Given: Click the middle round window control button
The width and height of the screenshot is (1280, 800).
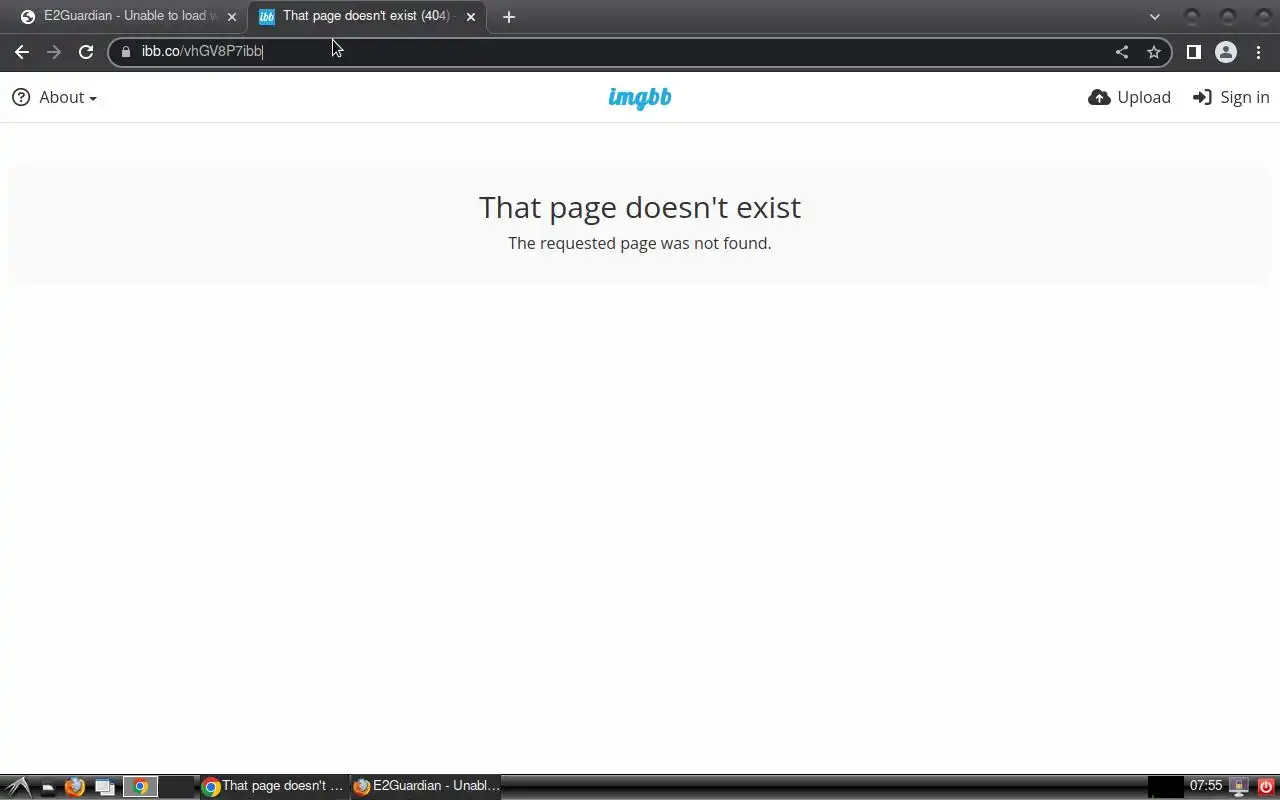Looking at the screenshot, I should click(x=1227, y=17).
